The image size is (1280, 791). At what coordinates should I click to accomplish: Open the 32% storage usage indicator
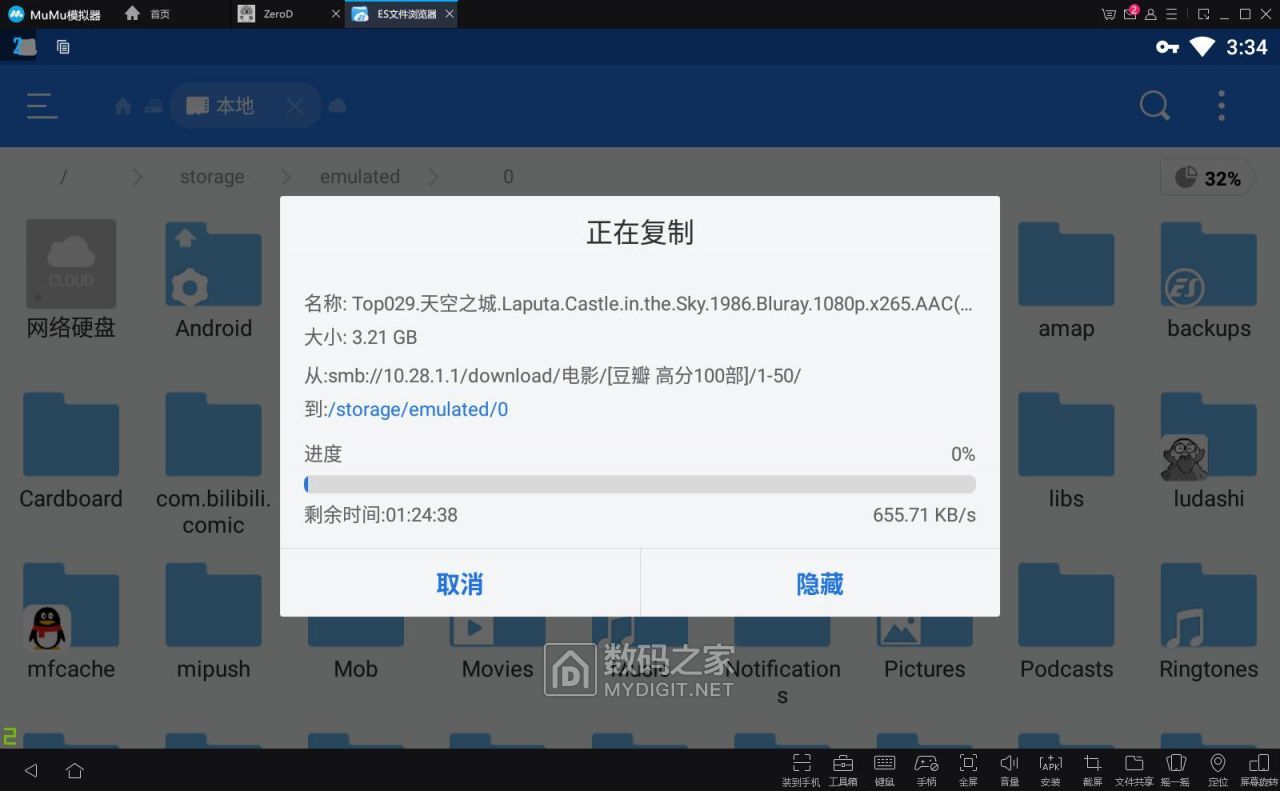click(x=1208, y=178)
